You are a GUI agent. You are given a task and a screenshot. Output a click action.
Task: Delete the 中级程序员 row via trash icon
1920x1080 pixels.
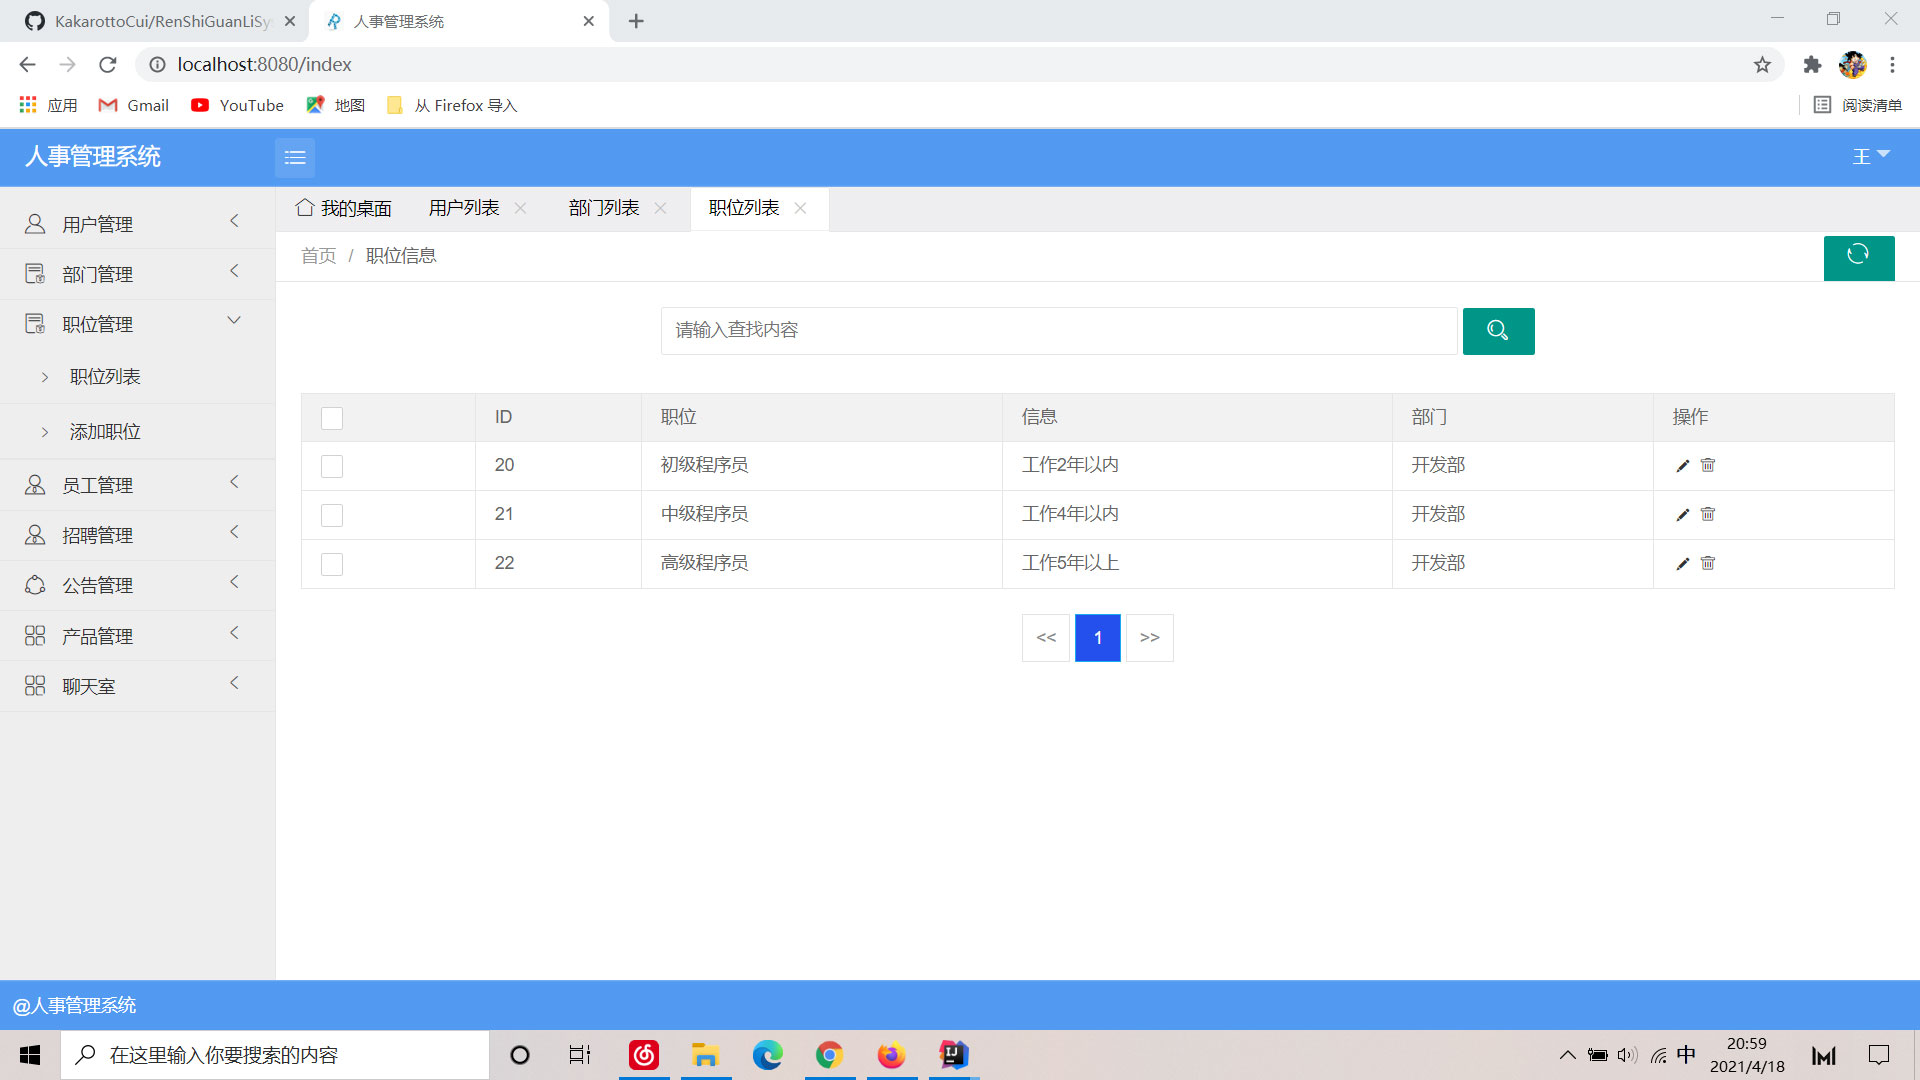(x=1708, y=514)
